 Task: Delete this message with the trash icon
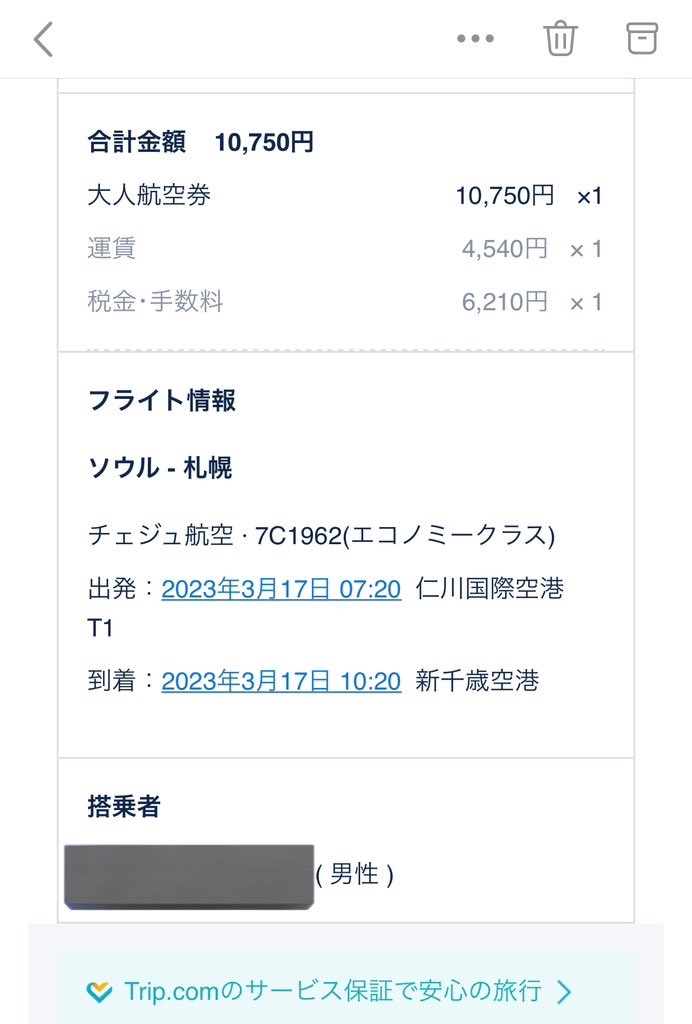coord(560,40)
